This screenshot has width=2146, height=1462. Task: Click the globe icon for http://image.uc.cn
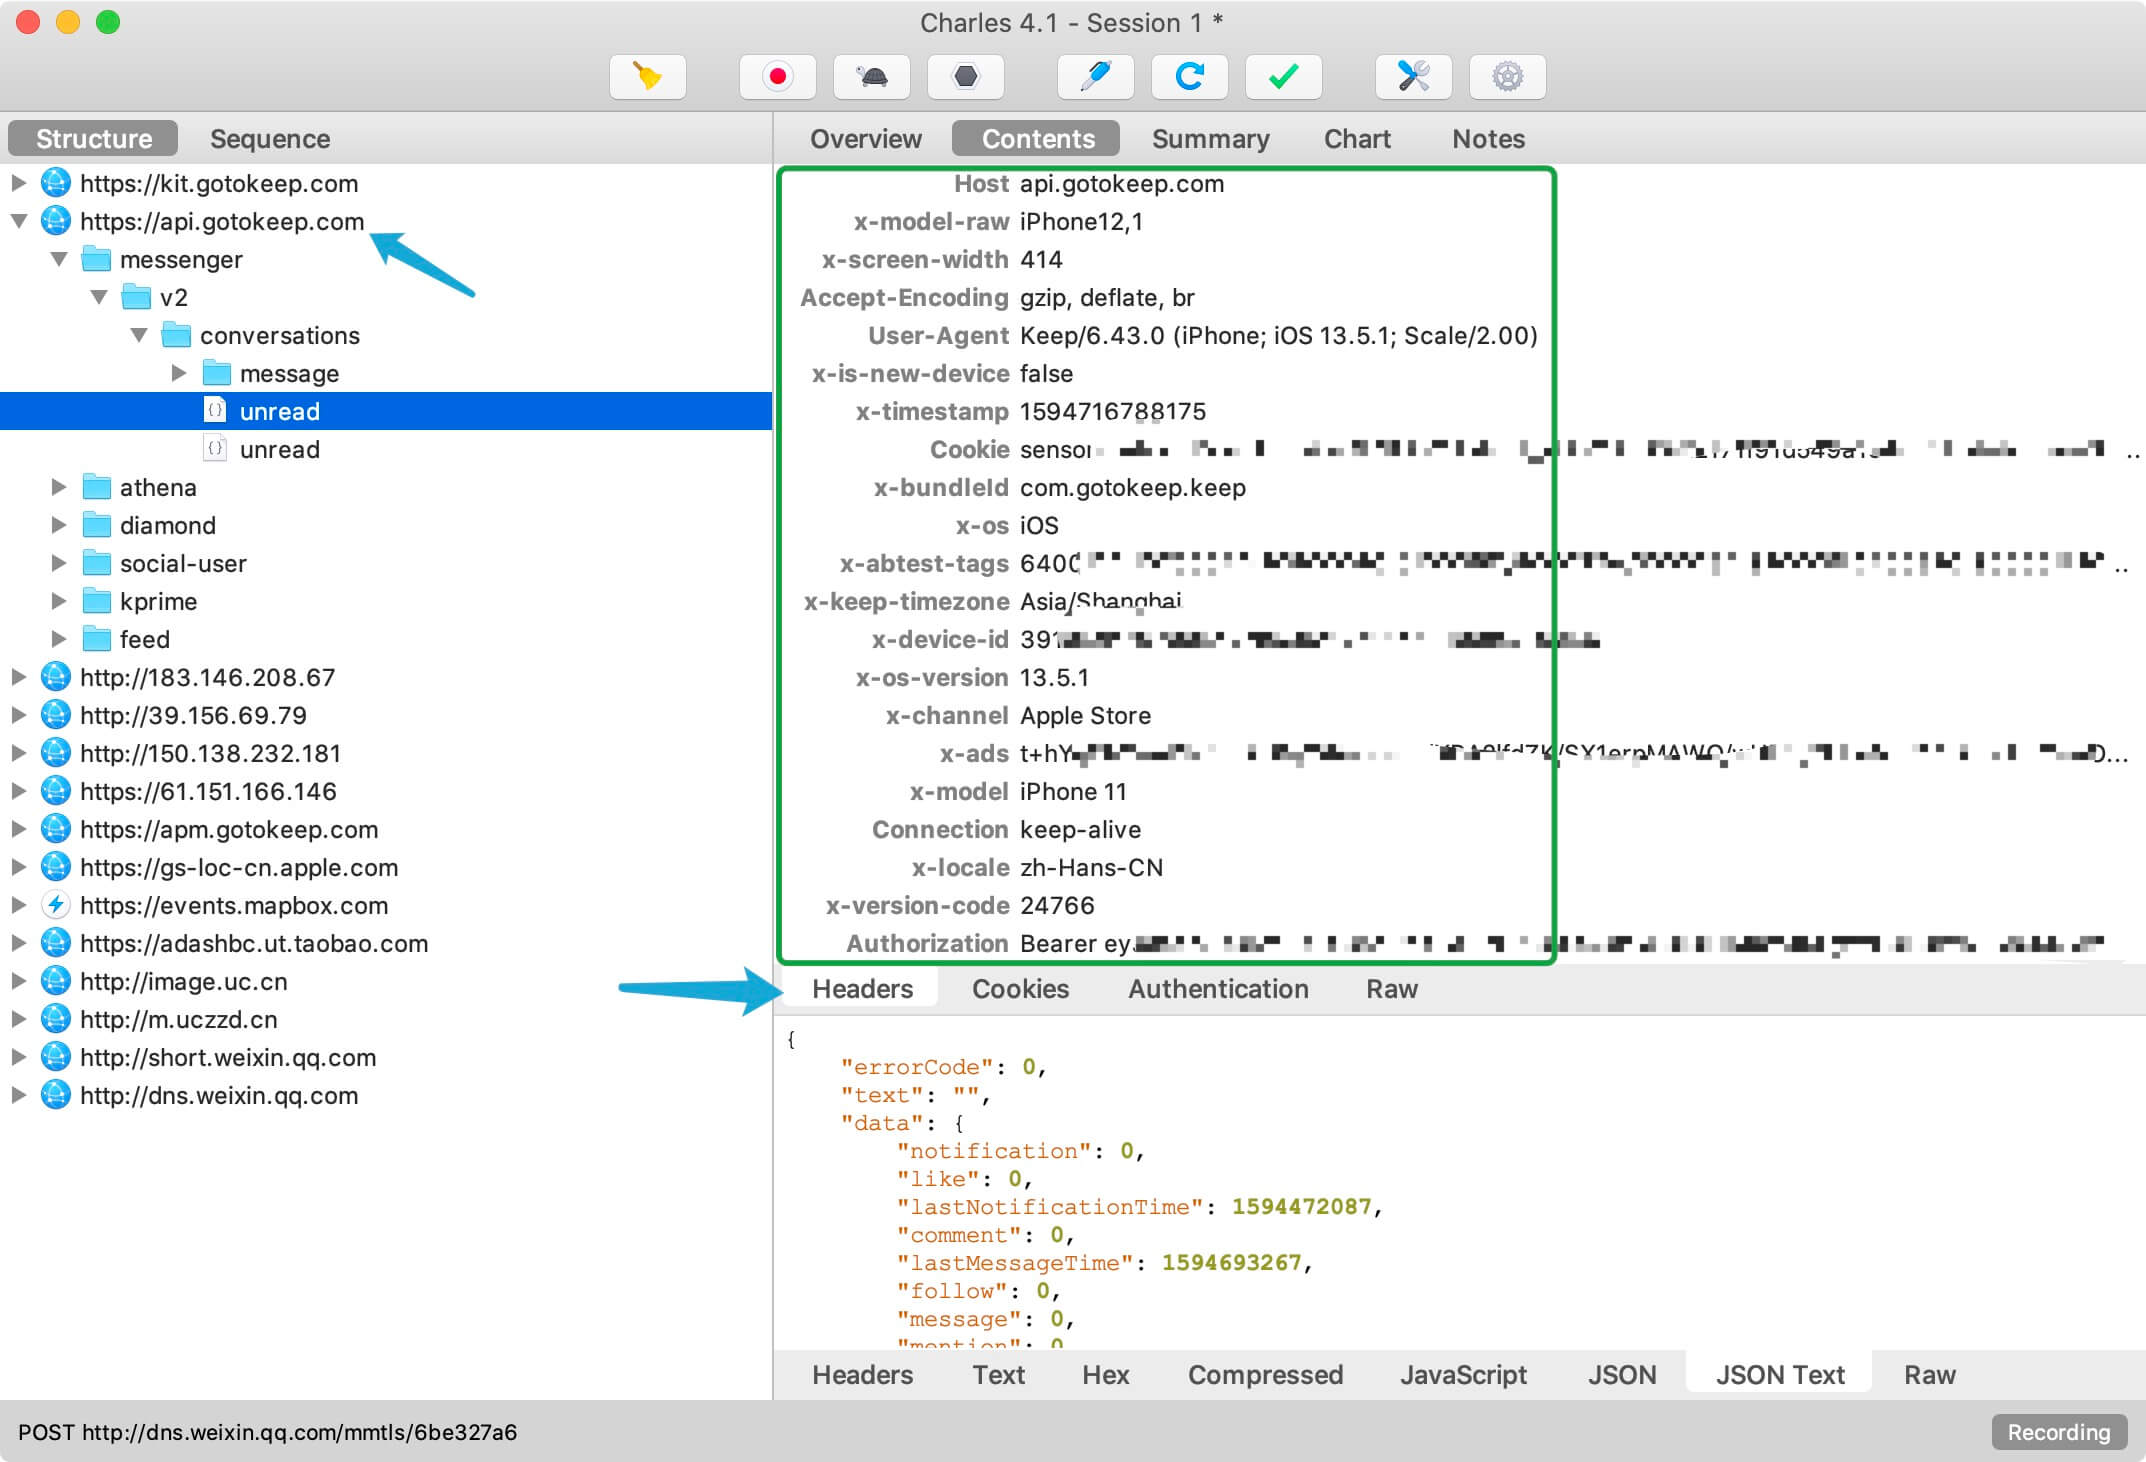pos(56,981)
